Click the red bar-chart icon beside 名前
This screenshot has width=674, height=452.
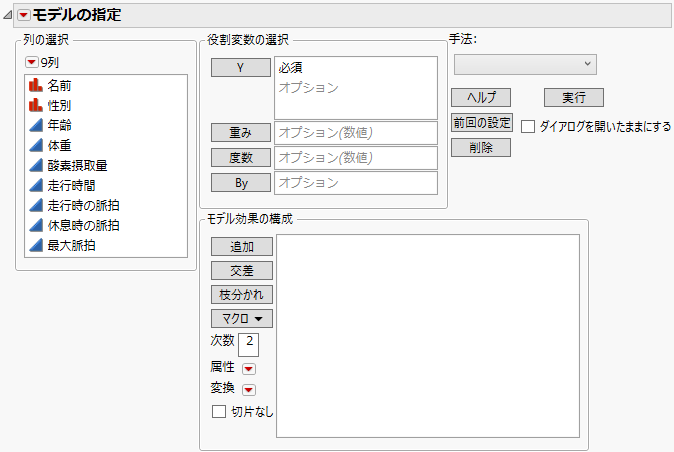pyautogui.click(x=34, y=85)
